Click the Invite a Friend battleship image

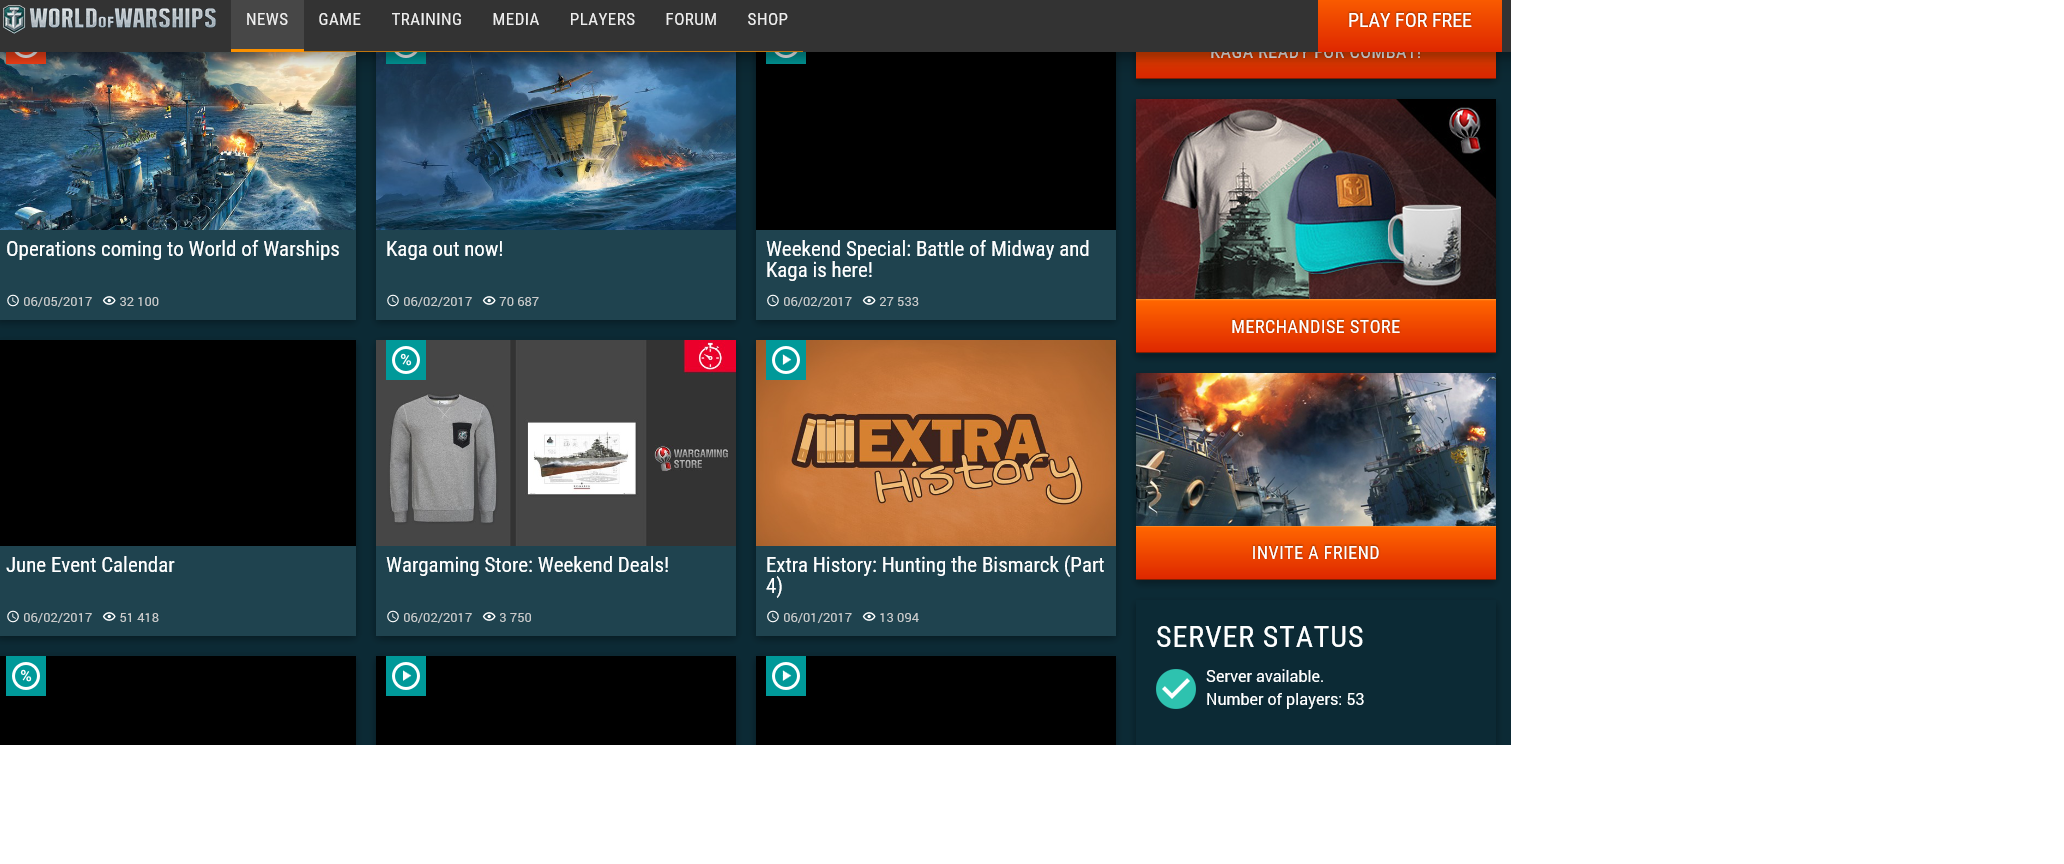point(1316,450)
